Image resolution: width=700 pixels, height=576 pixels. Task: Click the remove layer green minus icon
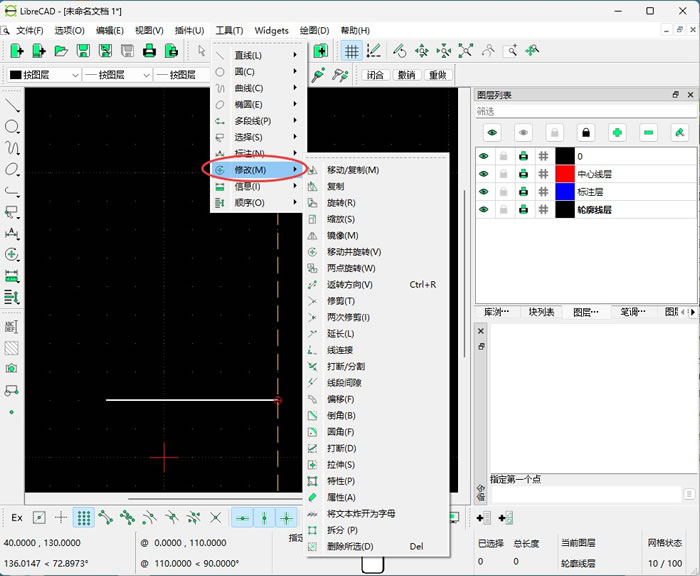tap(648, 133)
